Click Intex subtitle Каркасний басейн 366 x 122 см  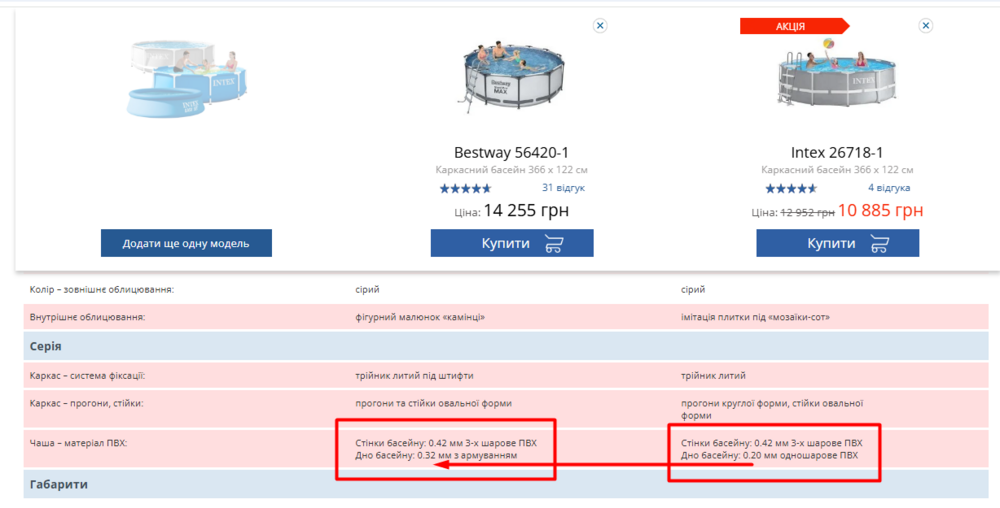pyautogui.click(x=837, y=170)
